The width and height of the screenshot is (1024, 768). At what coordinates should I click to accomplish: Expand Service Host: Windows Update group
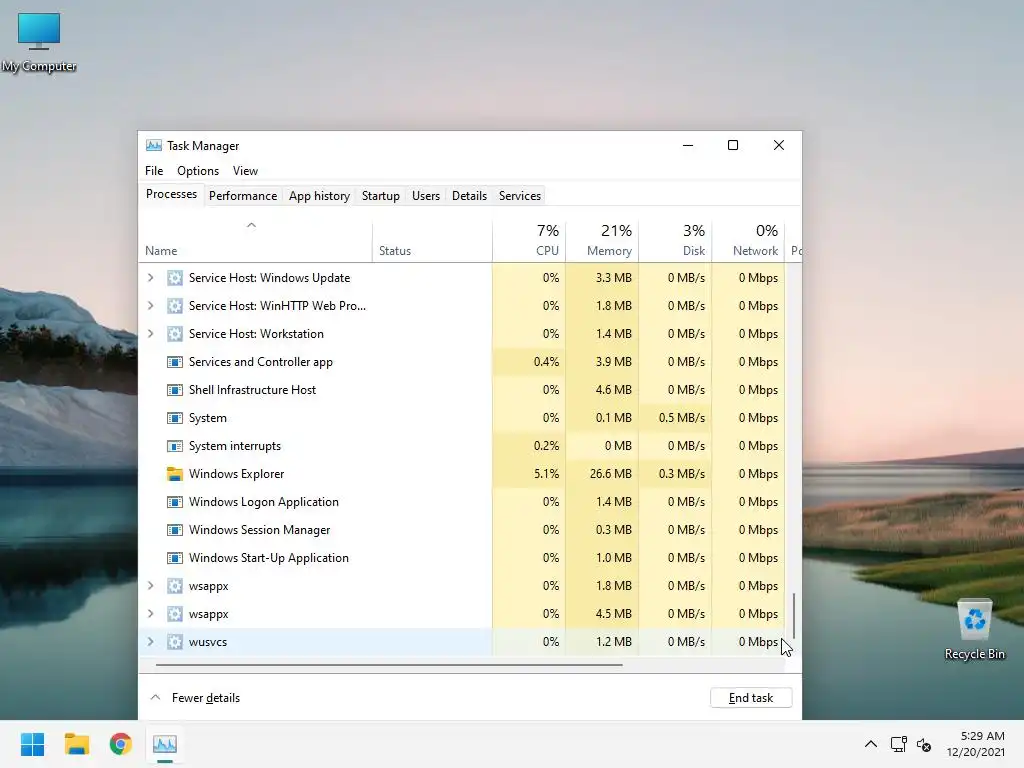pyautogui.click(x=151, y=278)
